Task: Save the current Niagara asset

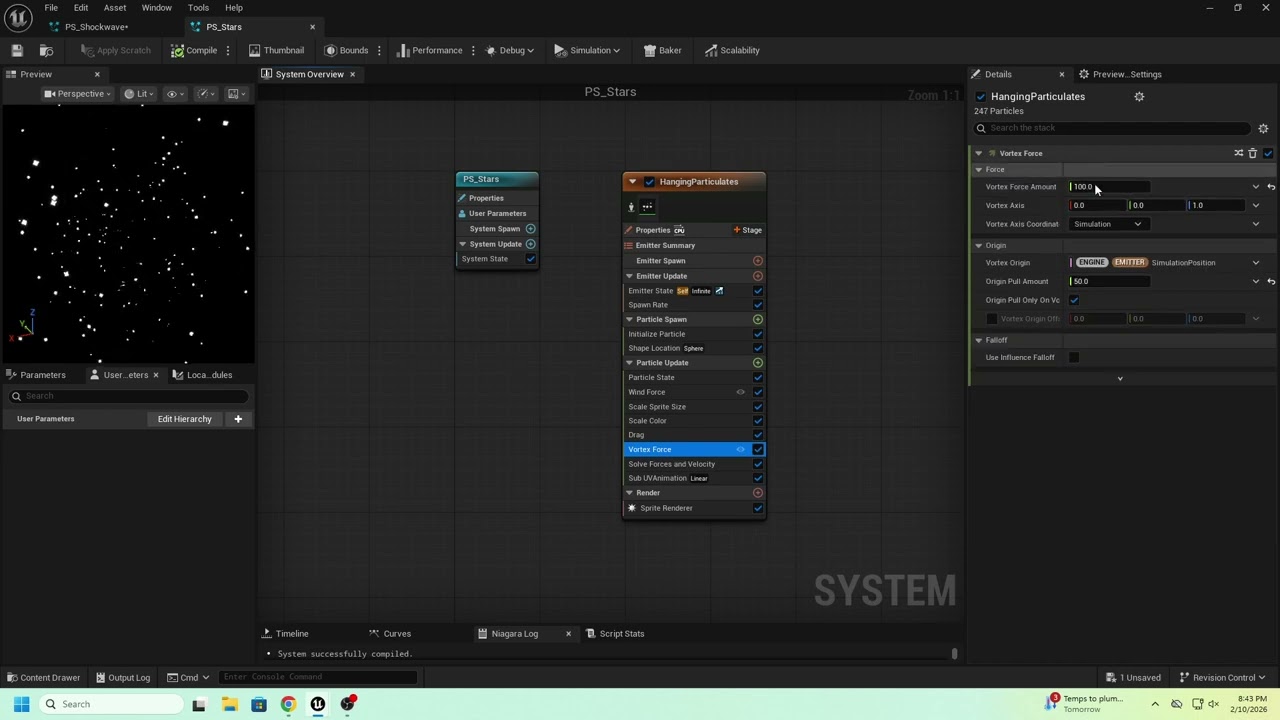Action: point(17,50)
